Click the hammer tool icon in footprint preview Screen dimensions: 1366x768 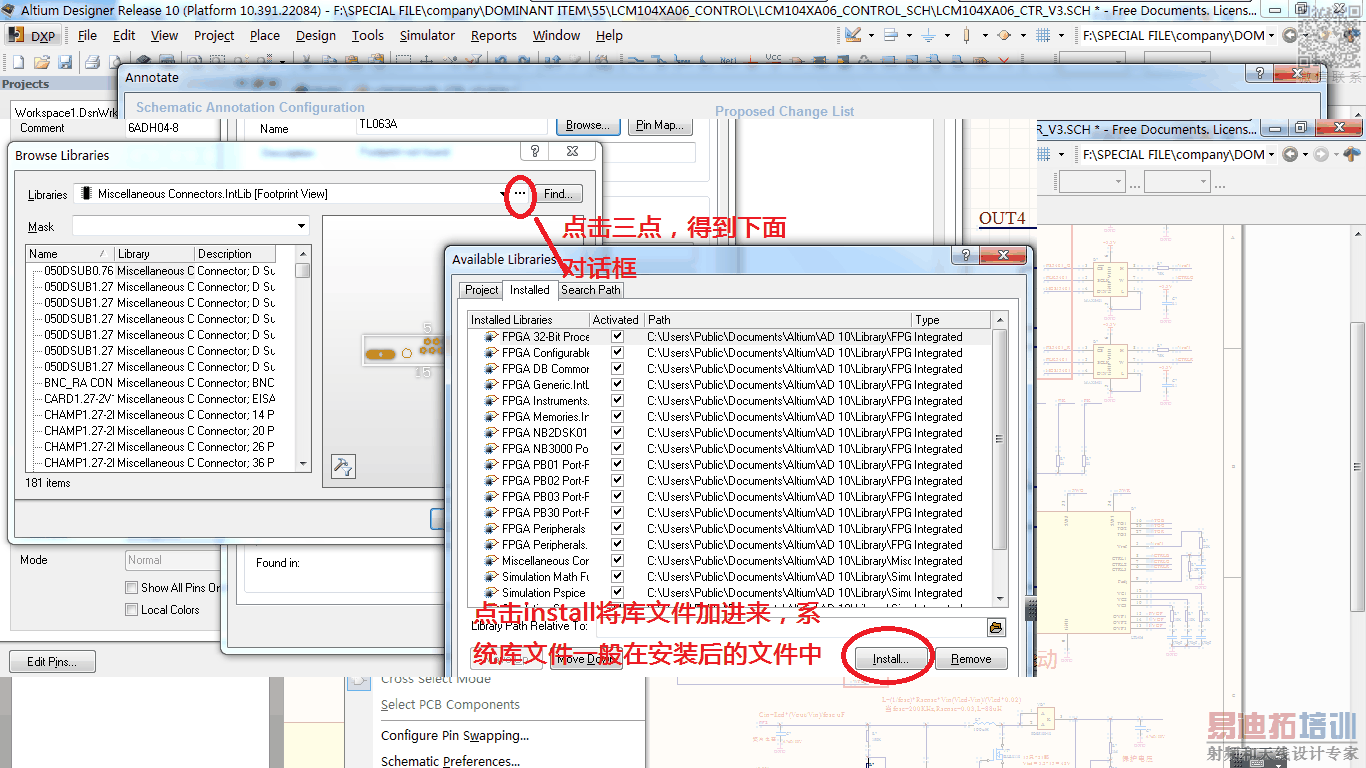[x=343, y=467]
